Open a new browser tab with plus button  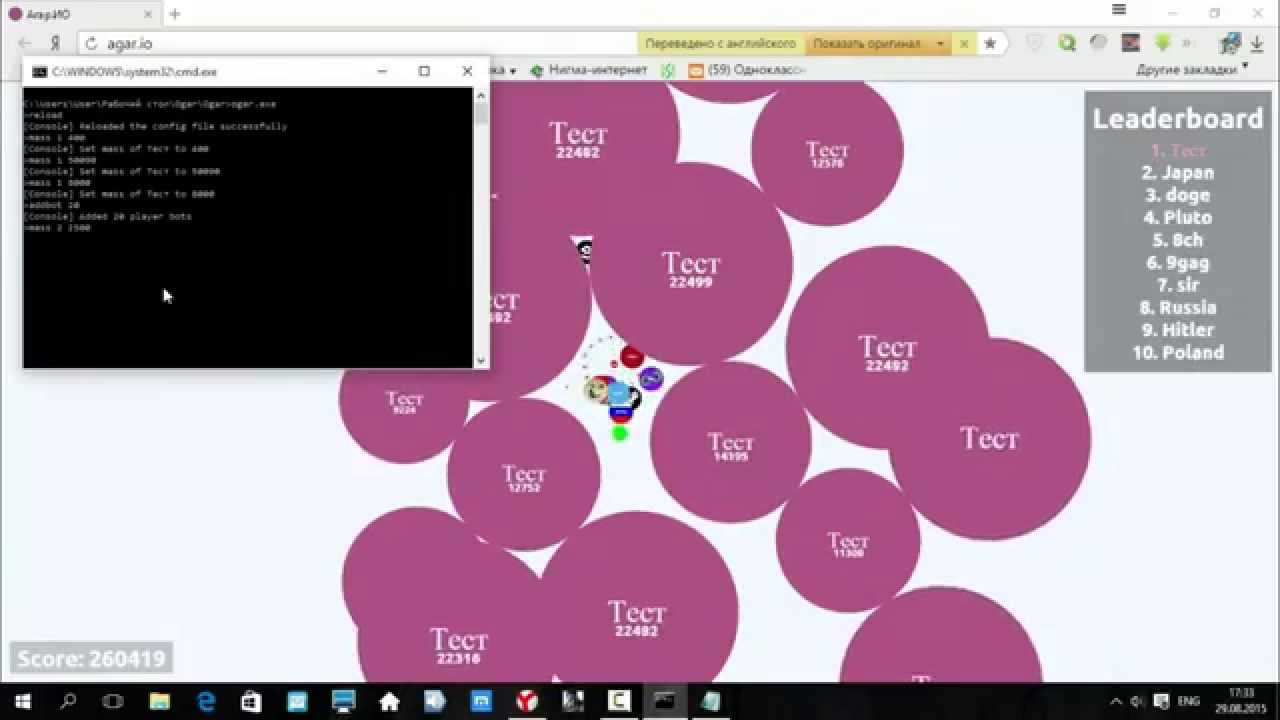click(x=175, y=14)
